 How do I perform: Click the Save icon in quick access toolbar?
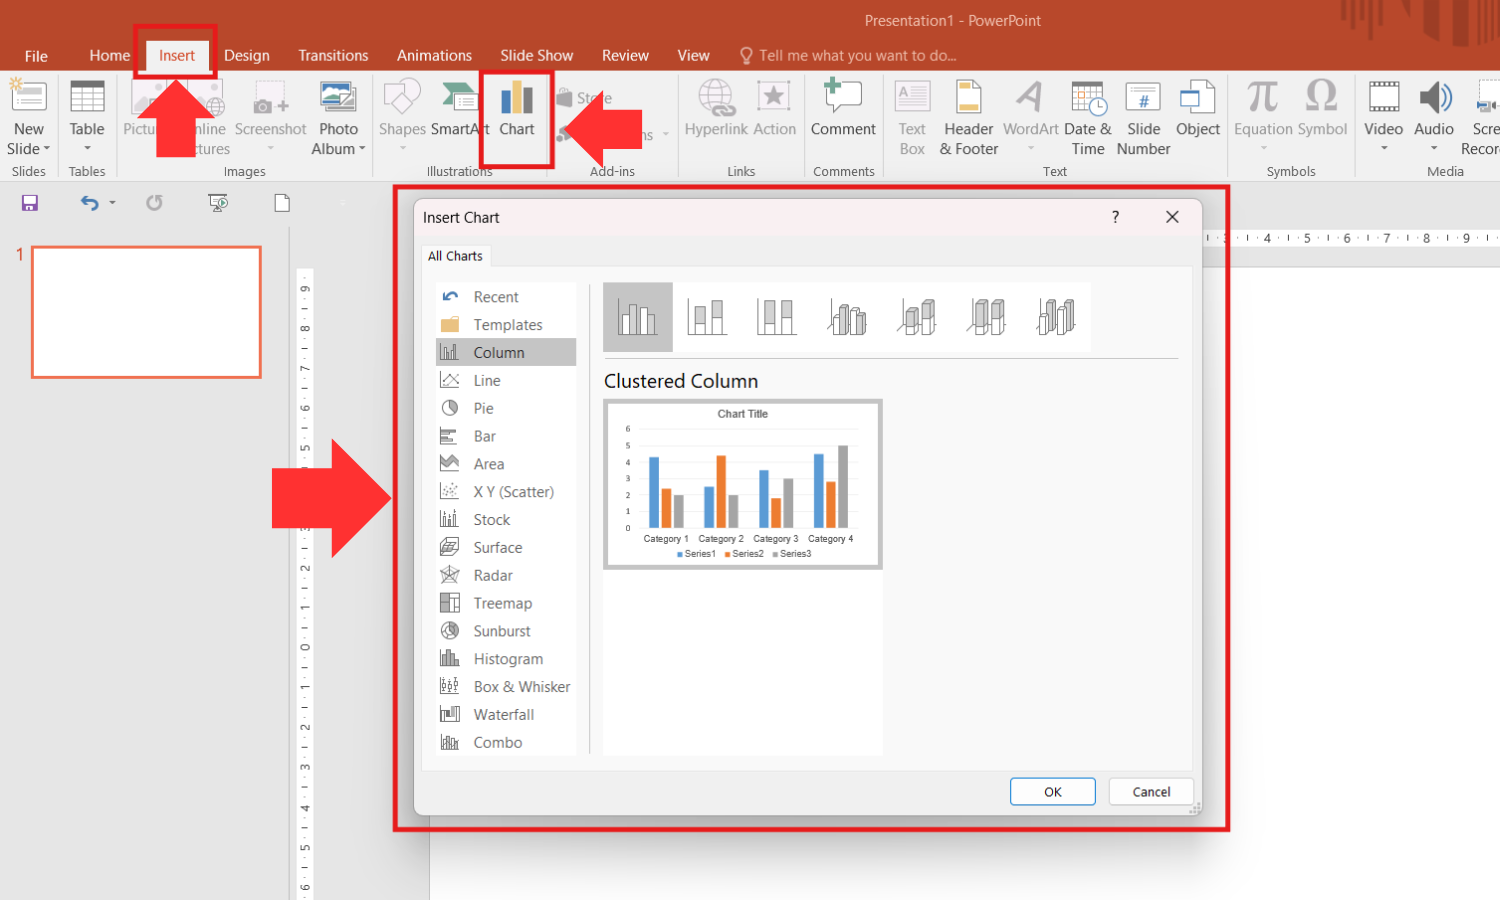30,203
